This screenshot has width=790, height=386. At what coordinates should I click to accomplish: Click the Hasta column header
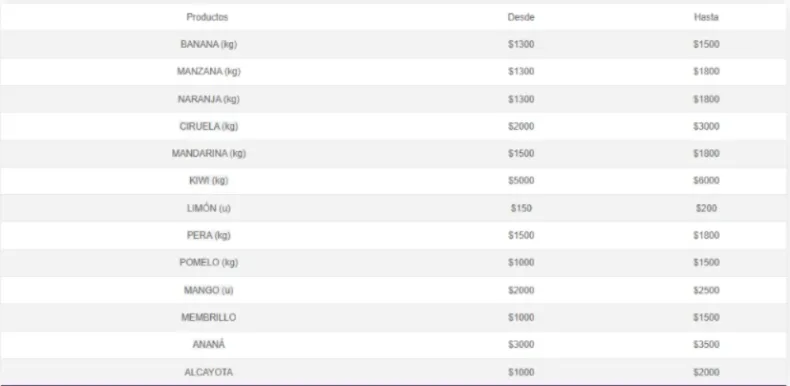706,17
